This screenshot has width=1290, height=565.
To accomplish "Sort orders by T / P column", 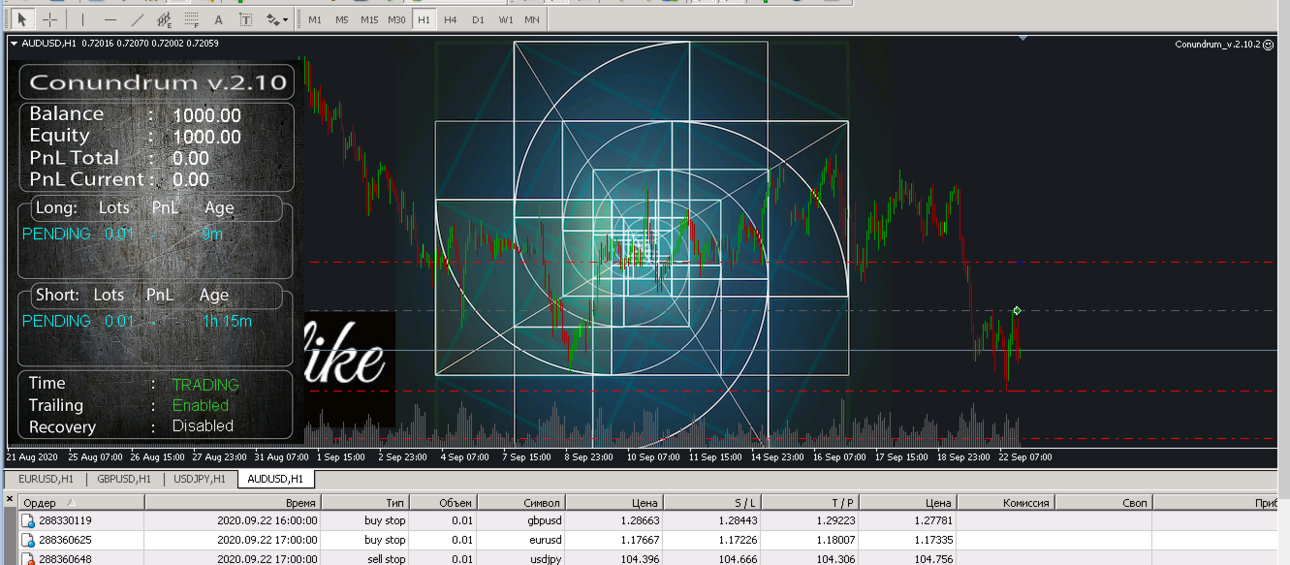I will click(x=810, y=503).
